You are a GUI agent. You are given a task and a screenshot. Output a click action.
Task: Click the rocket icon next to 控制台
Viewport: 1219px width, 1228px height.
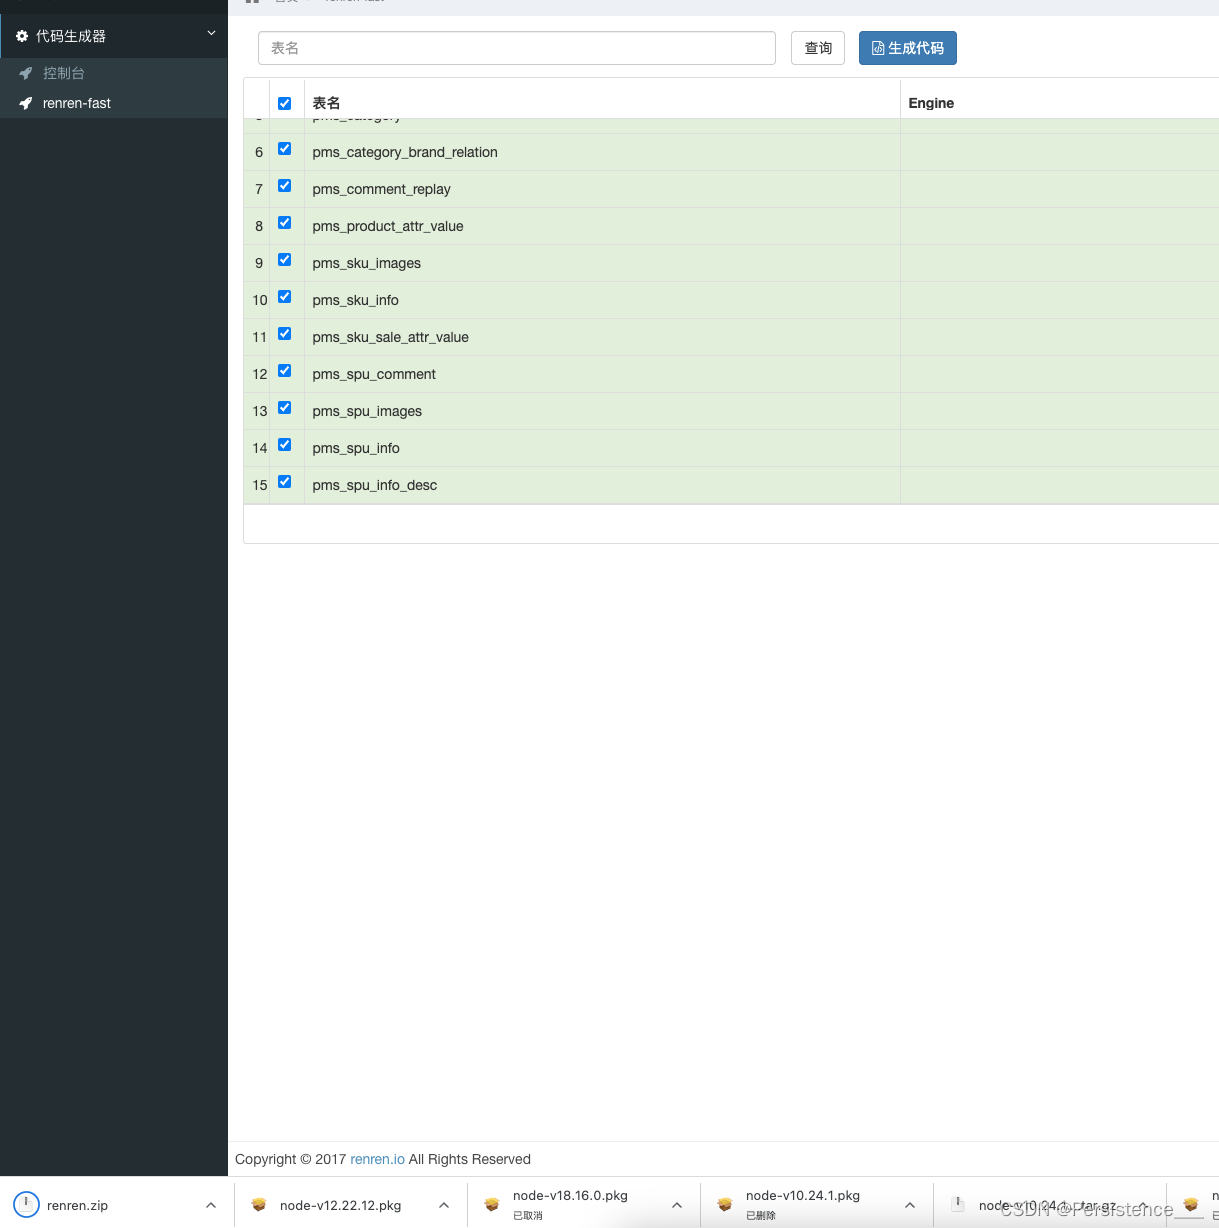pos(26,73)
